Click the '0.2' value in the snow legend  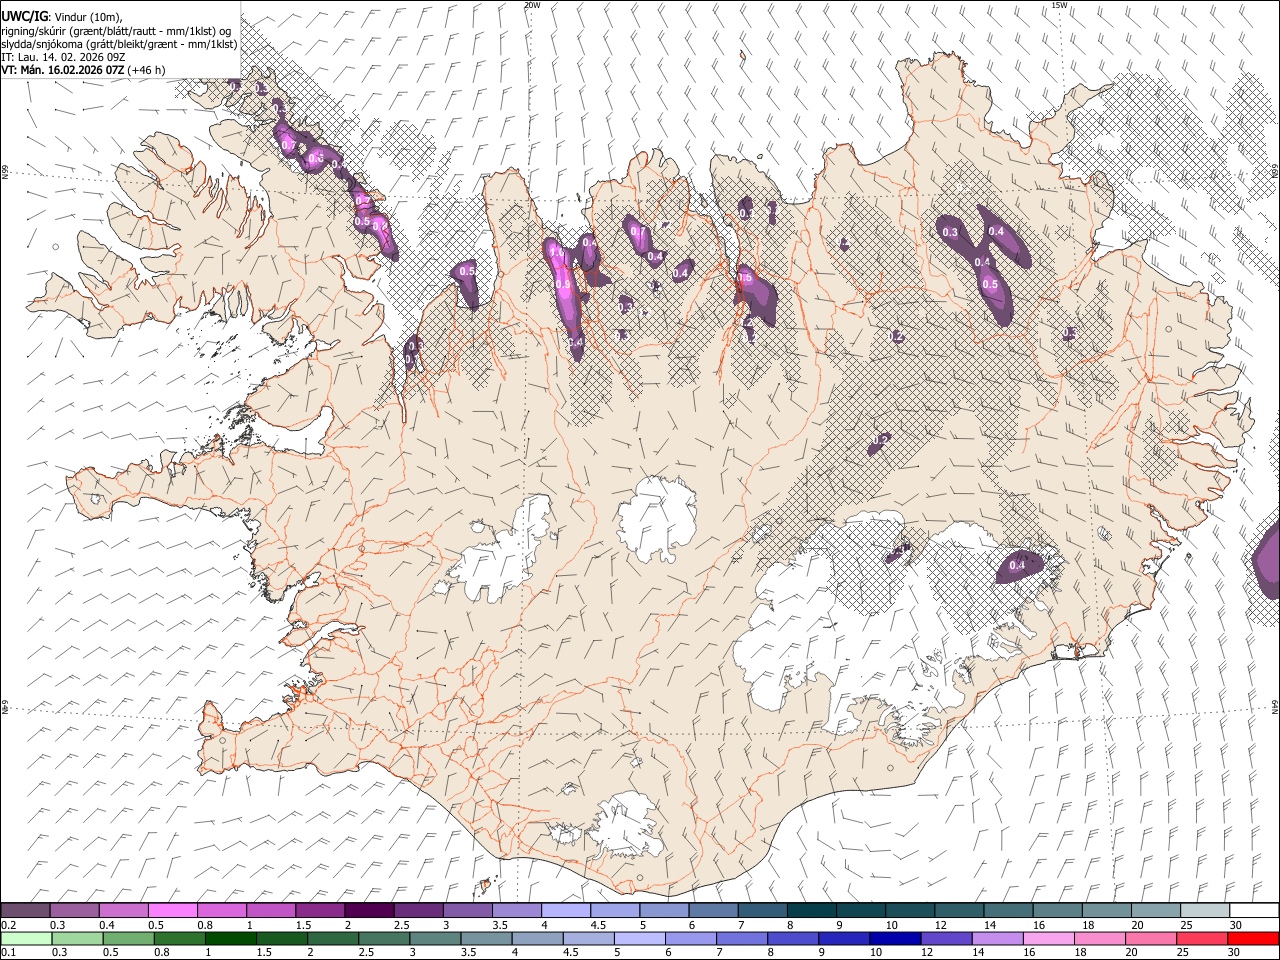tap(8, 925)
